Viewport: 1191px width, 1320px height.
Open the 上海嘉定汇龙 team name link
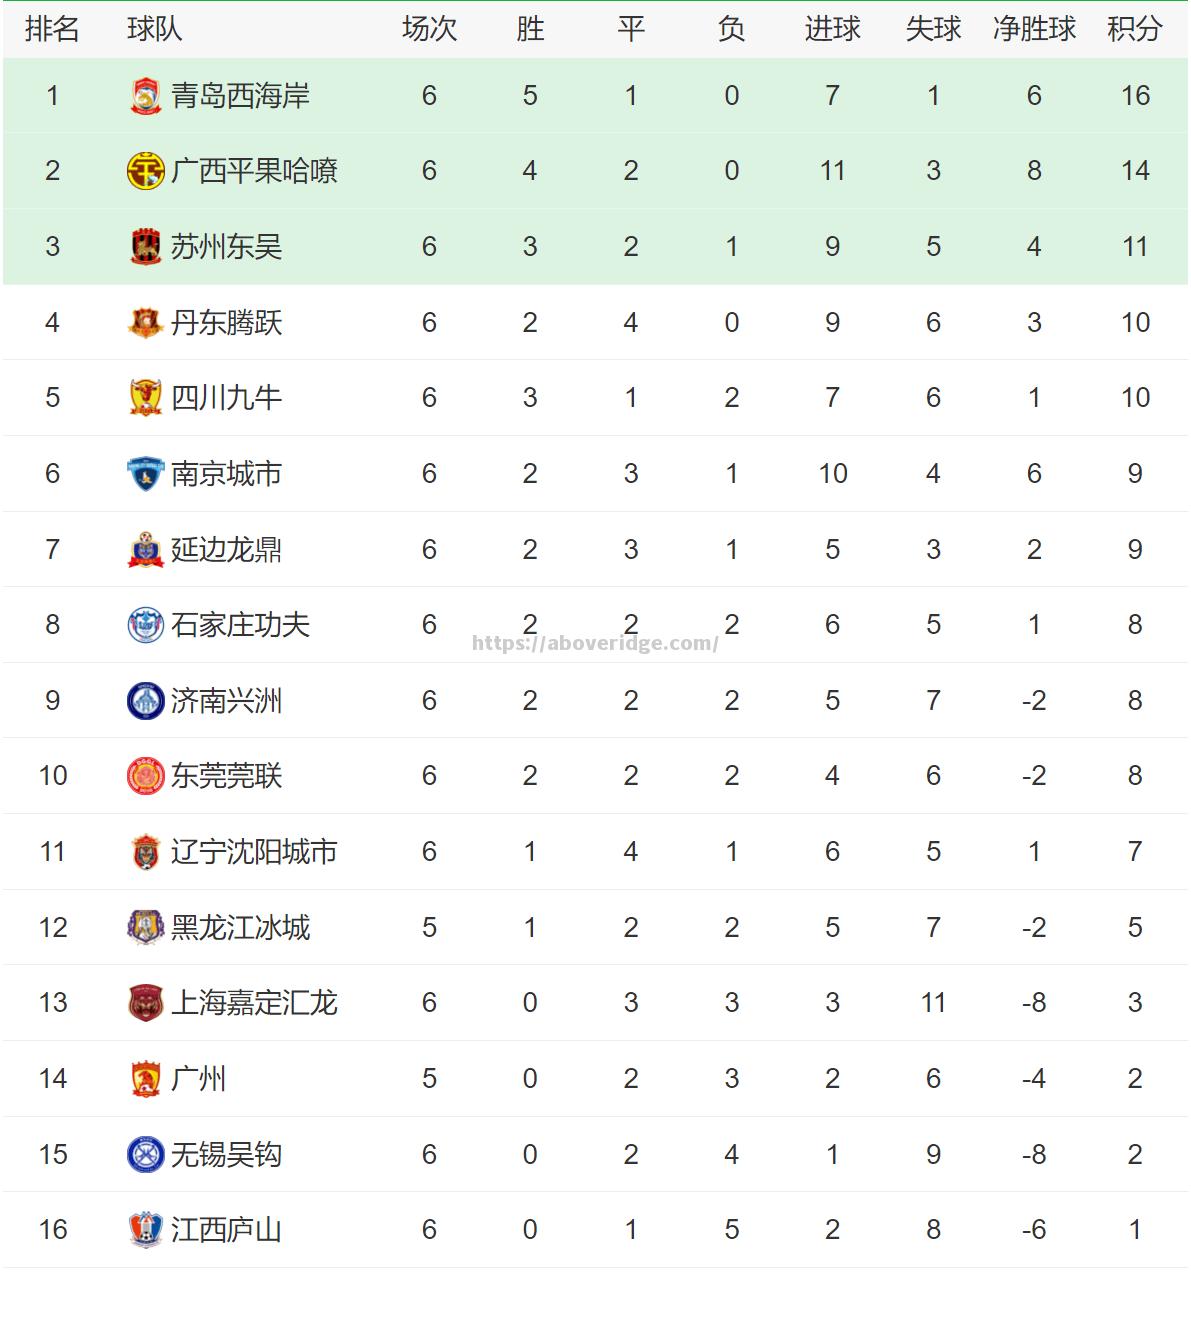pos(254,1003)
